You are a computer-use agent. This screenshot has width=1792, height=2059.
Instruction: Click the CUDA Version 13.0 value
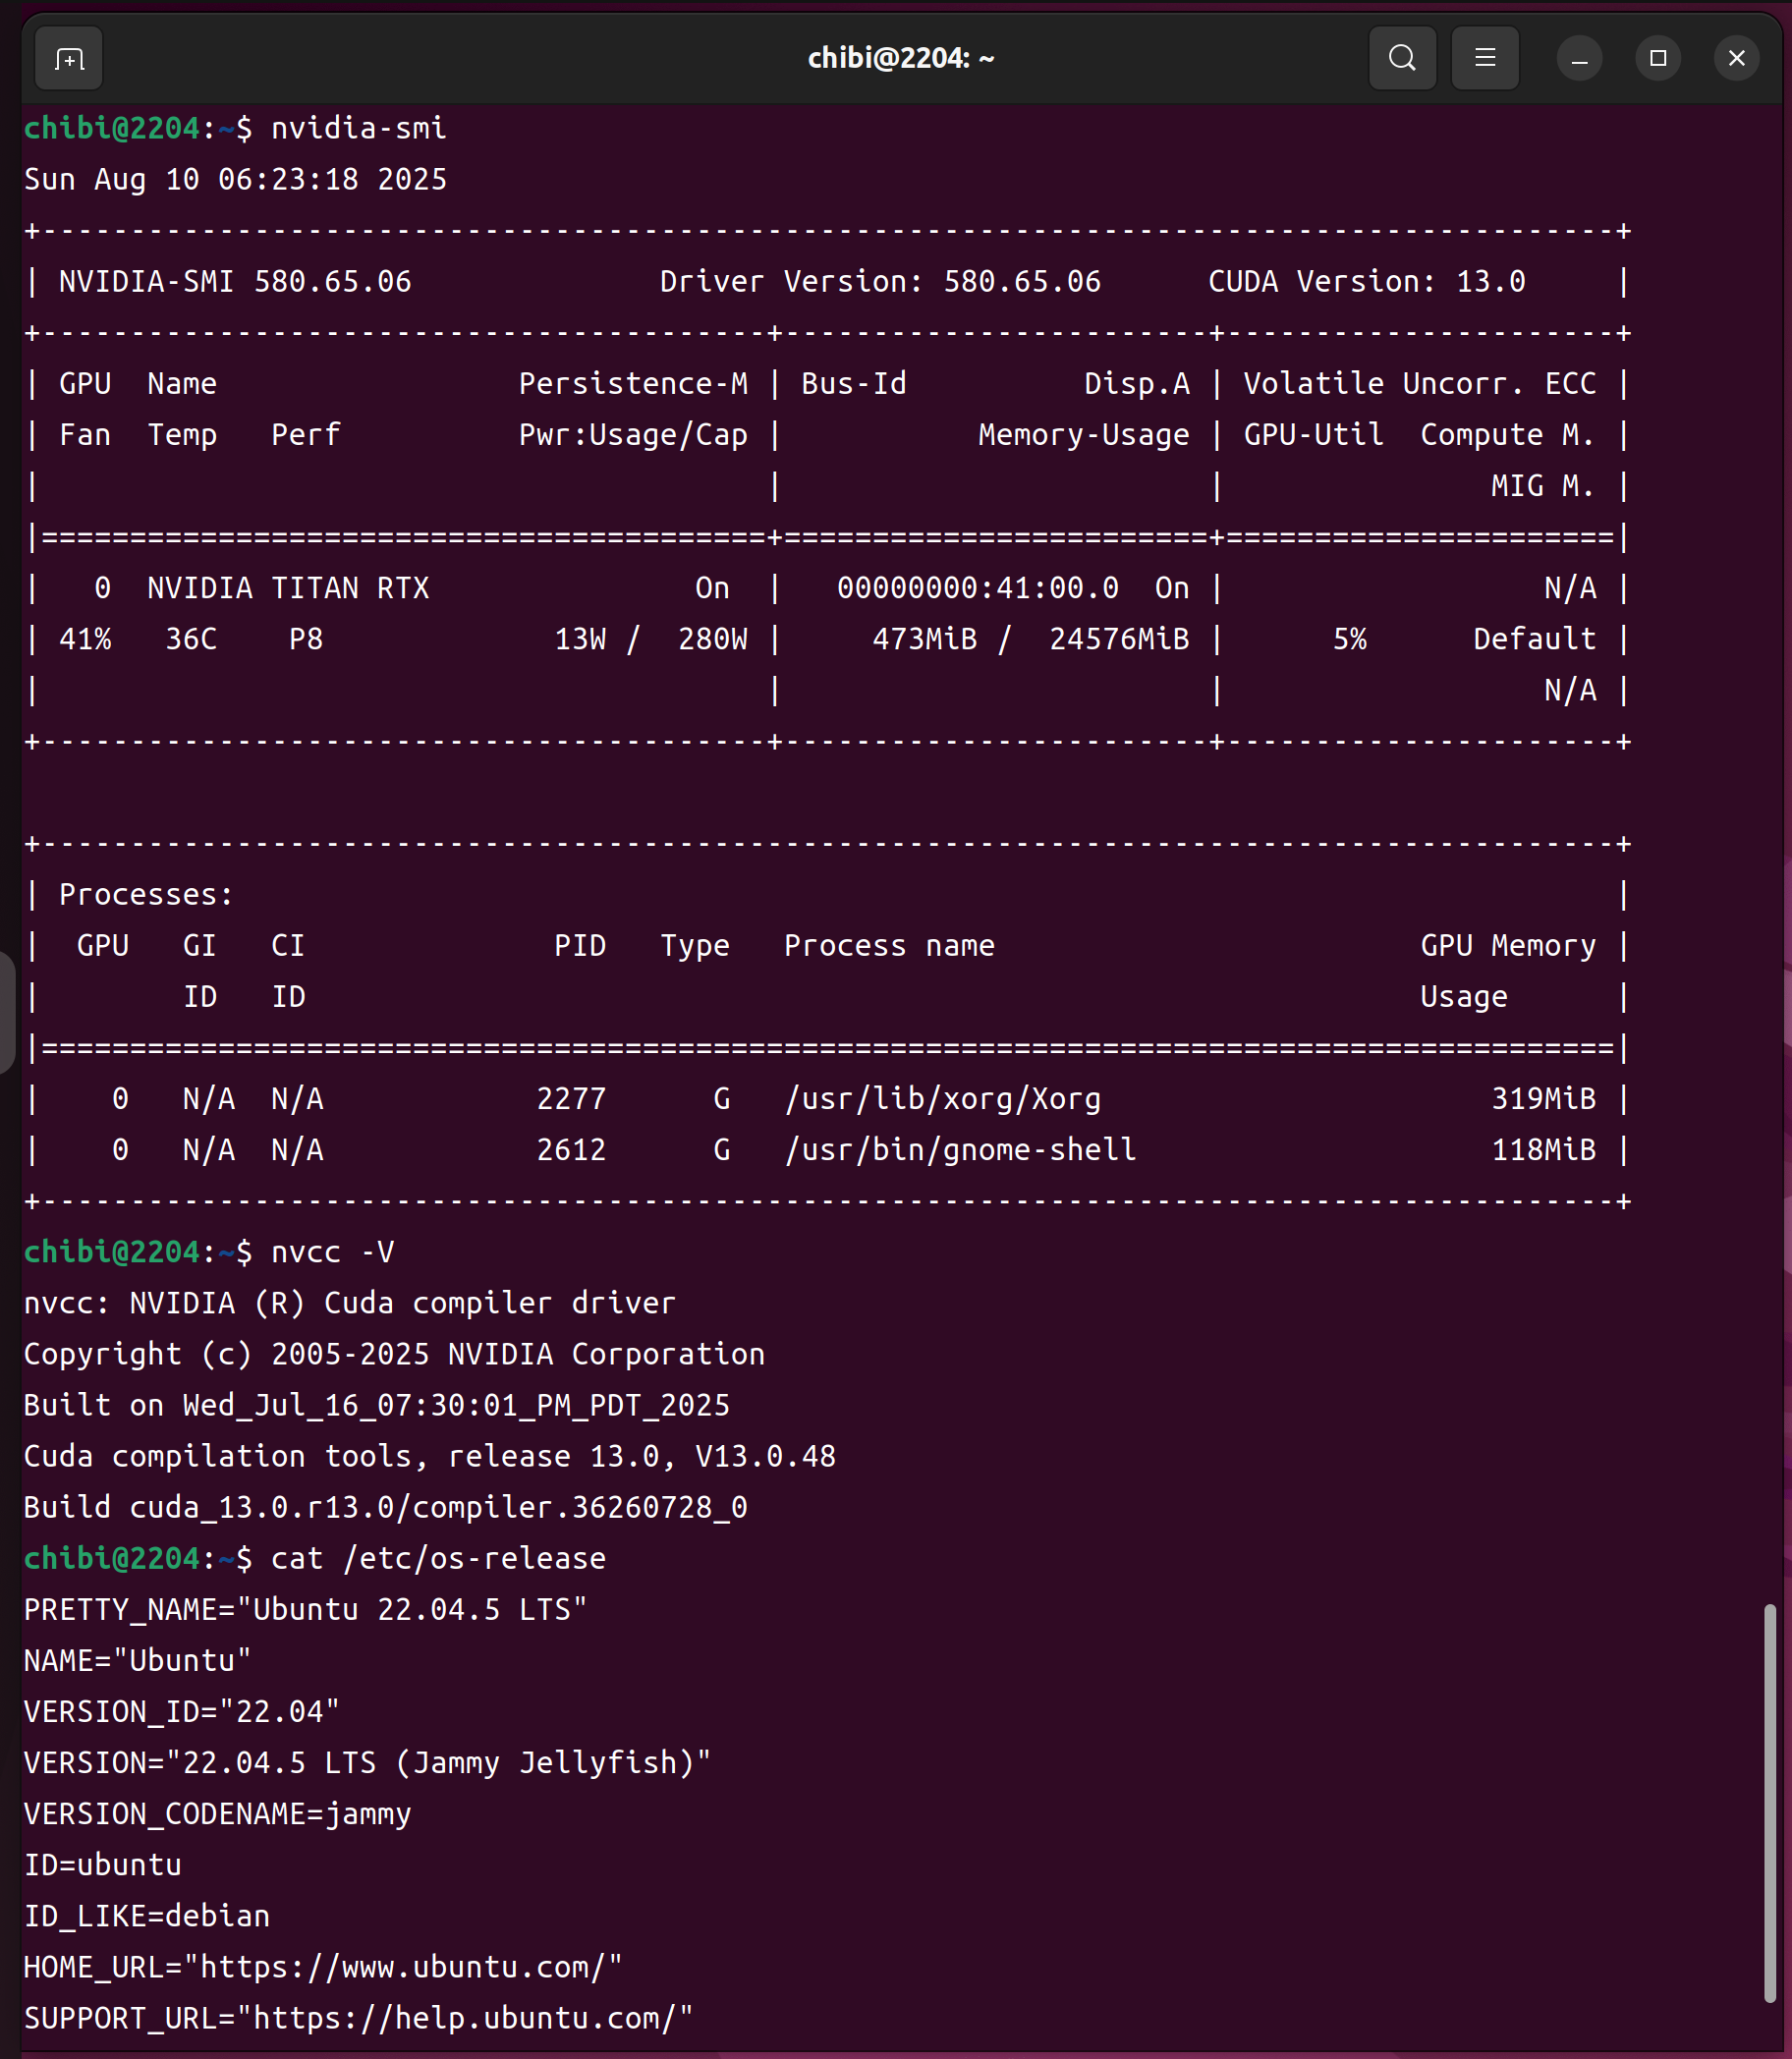click(1490, 282)
